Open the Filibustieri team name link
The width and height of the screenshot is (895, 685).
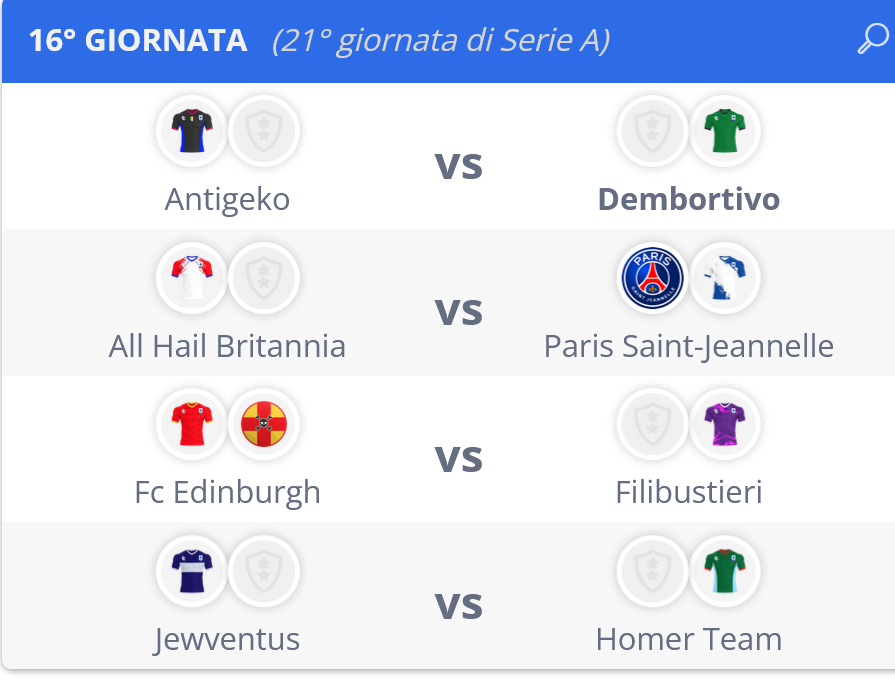pos(688,492)
